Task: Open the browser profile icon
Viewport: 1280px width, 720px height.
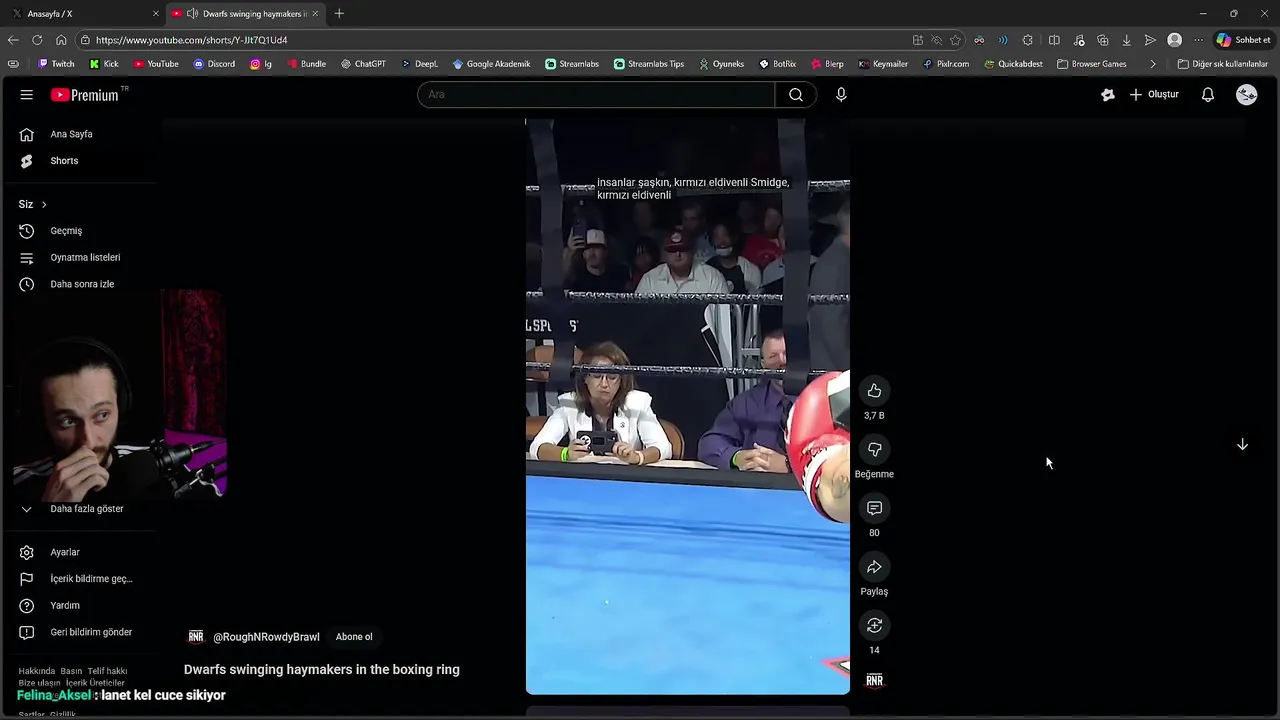Action: point(1175,40)
